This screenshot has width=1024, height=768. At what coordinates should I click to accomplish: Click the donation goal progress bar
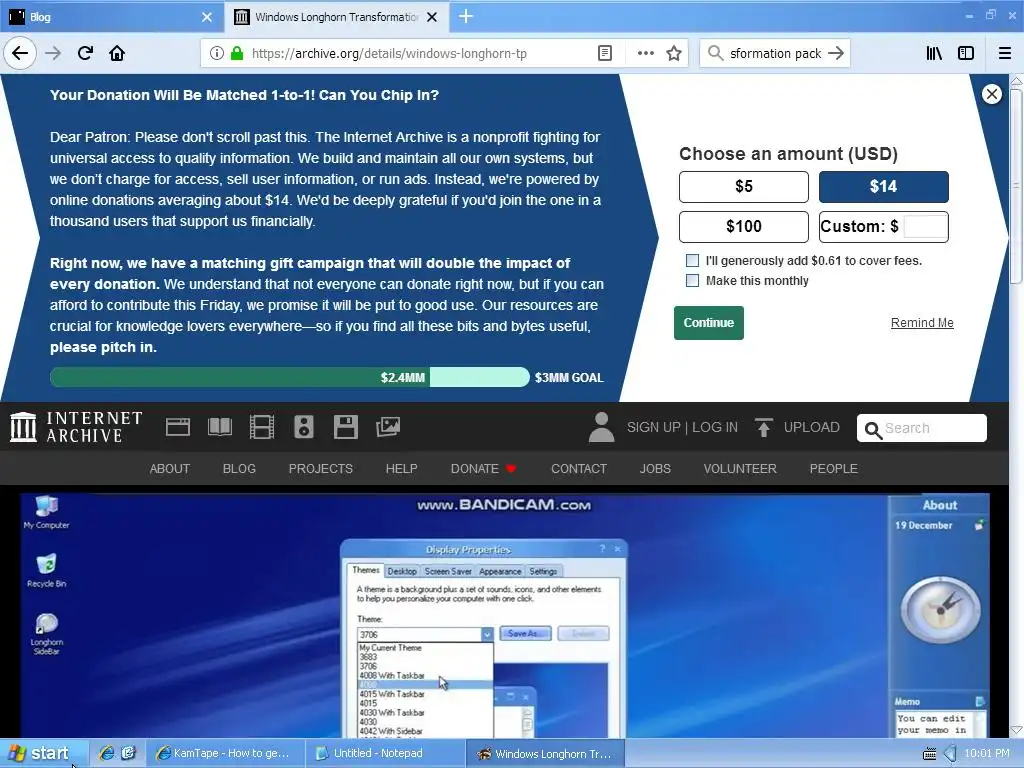coord(289,377)
